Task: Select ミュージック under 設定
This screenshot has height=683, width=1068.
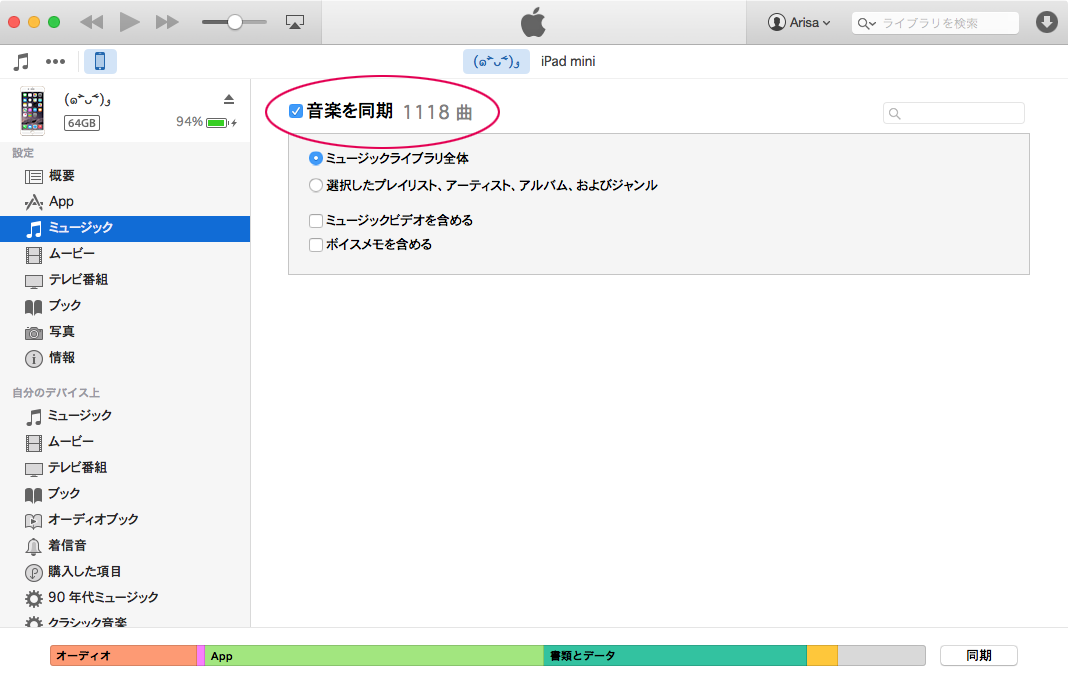Action: tap(125, 228)
